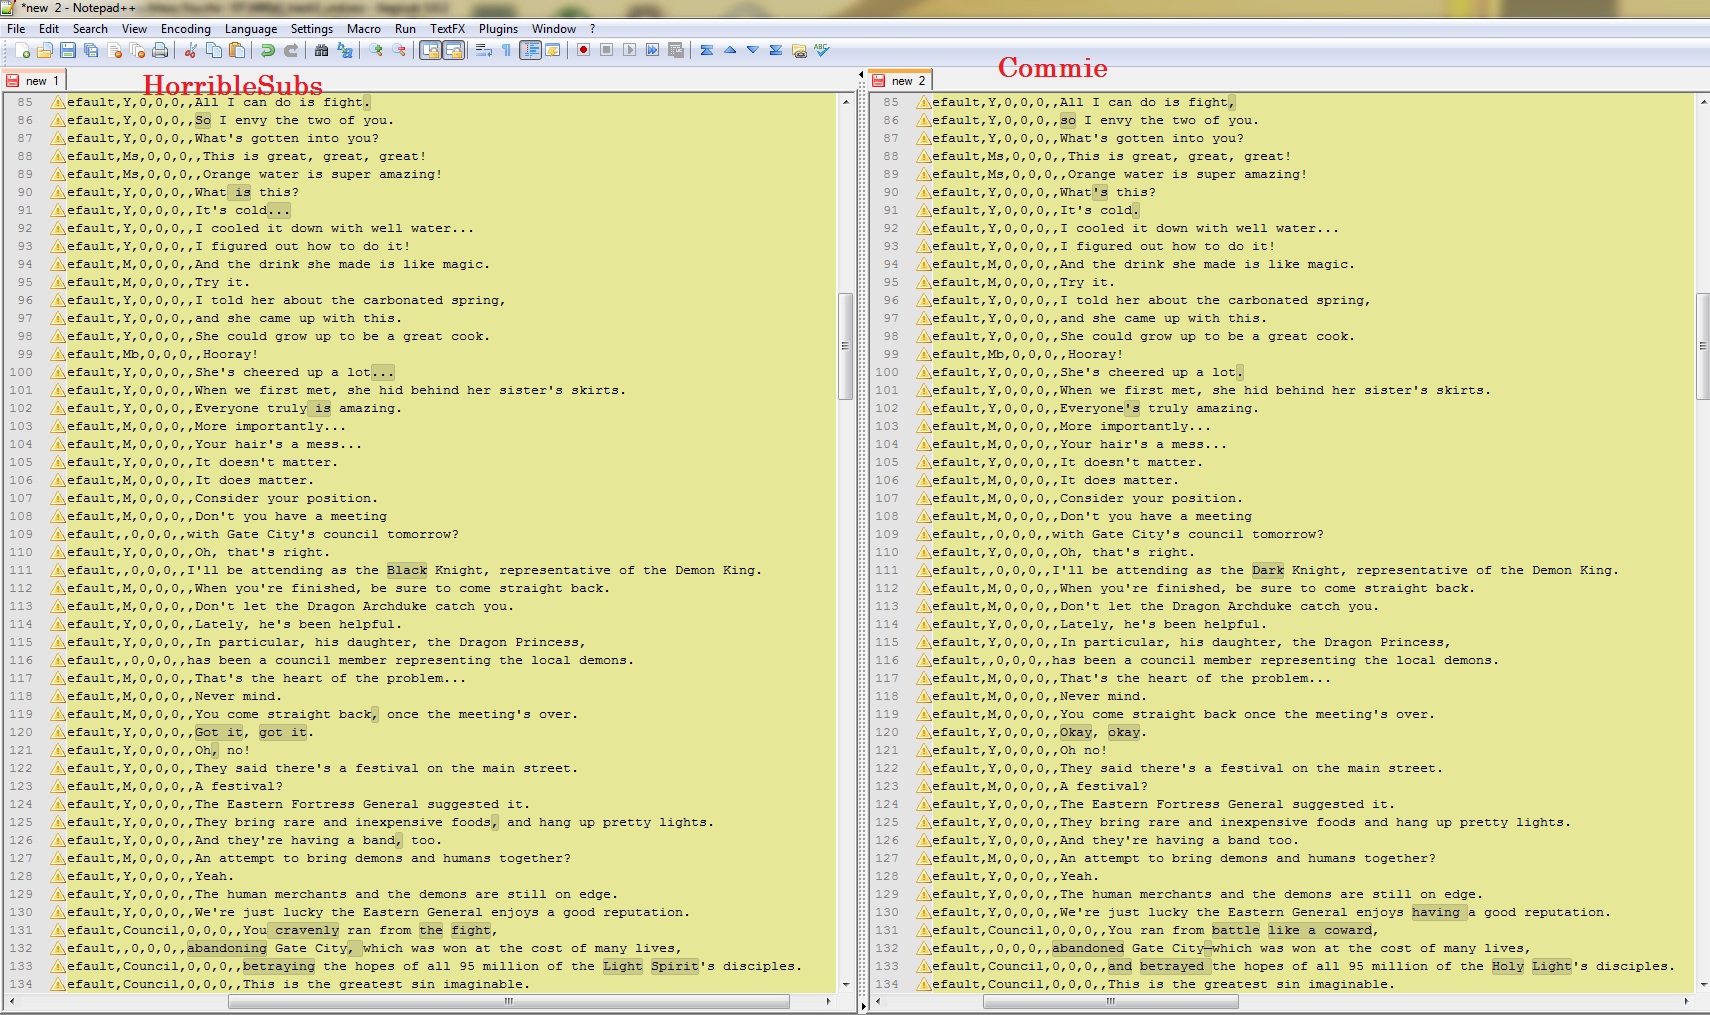Toggle synchronized vertical scrolling
This screenshot has height=1015, width=1710.
430,51
